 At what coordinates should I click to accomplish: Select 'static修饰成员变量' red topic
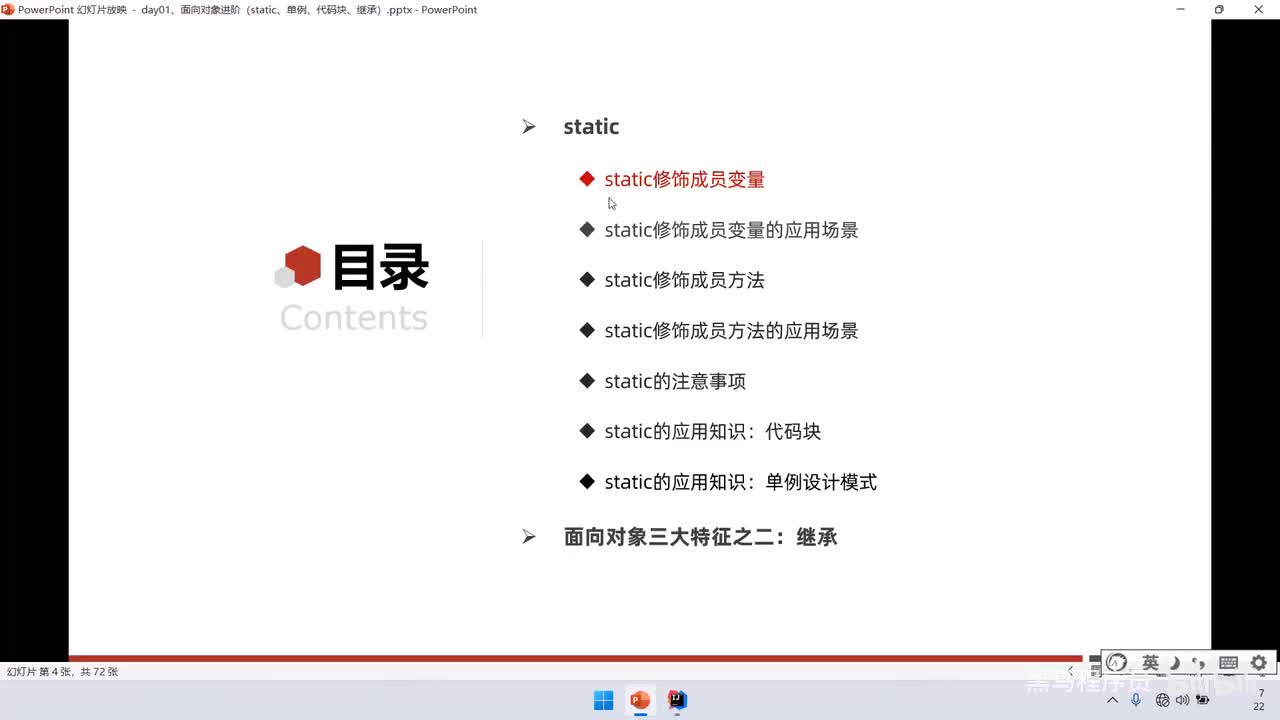[x=684, y=179]
